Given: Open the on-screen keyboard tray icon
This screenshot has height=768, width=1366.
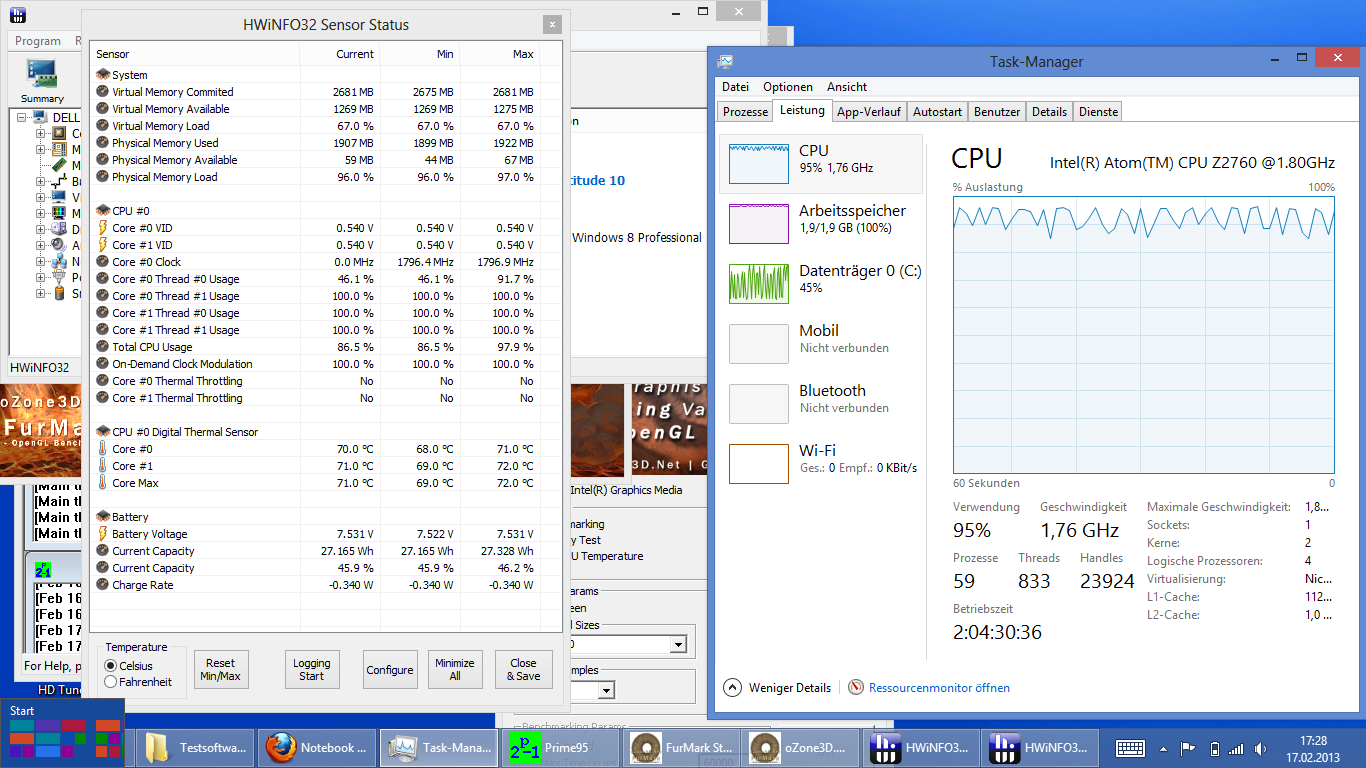Looking at the screenshot, I should pyautogui.click(x=1130, y=748).
